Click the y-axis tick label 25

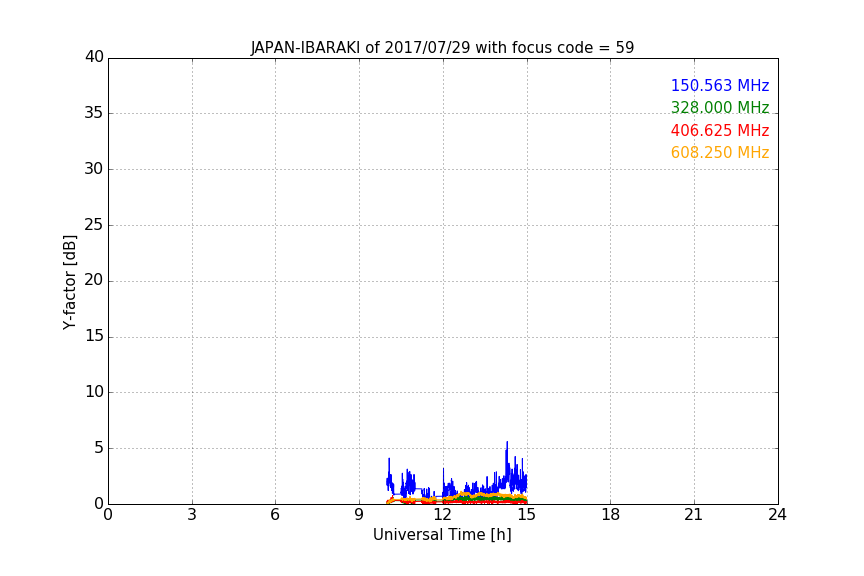click(x=94, y=224)
